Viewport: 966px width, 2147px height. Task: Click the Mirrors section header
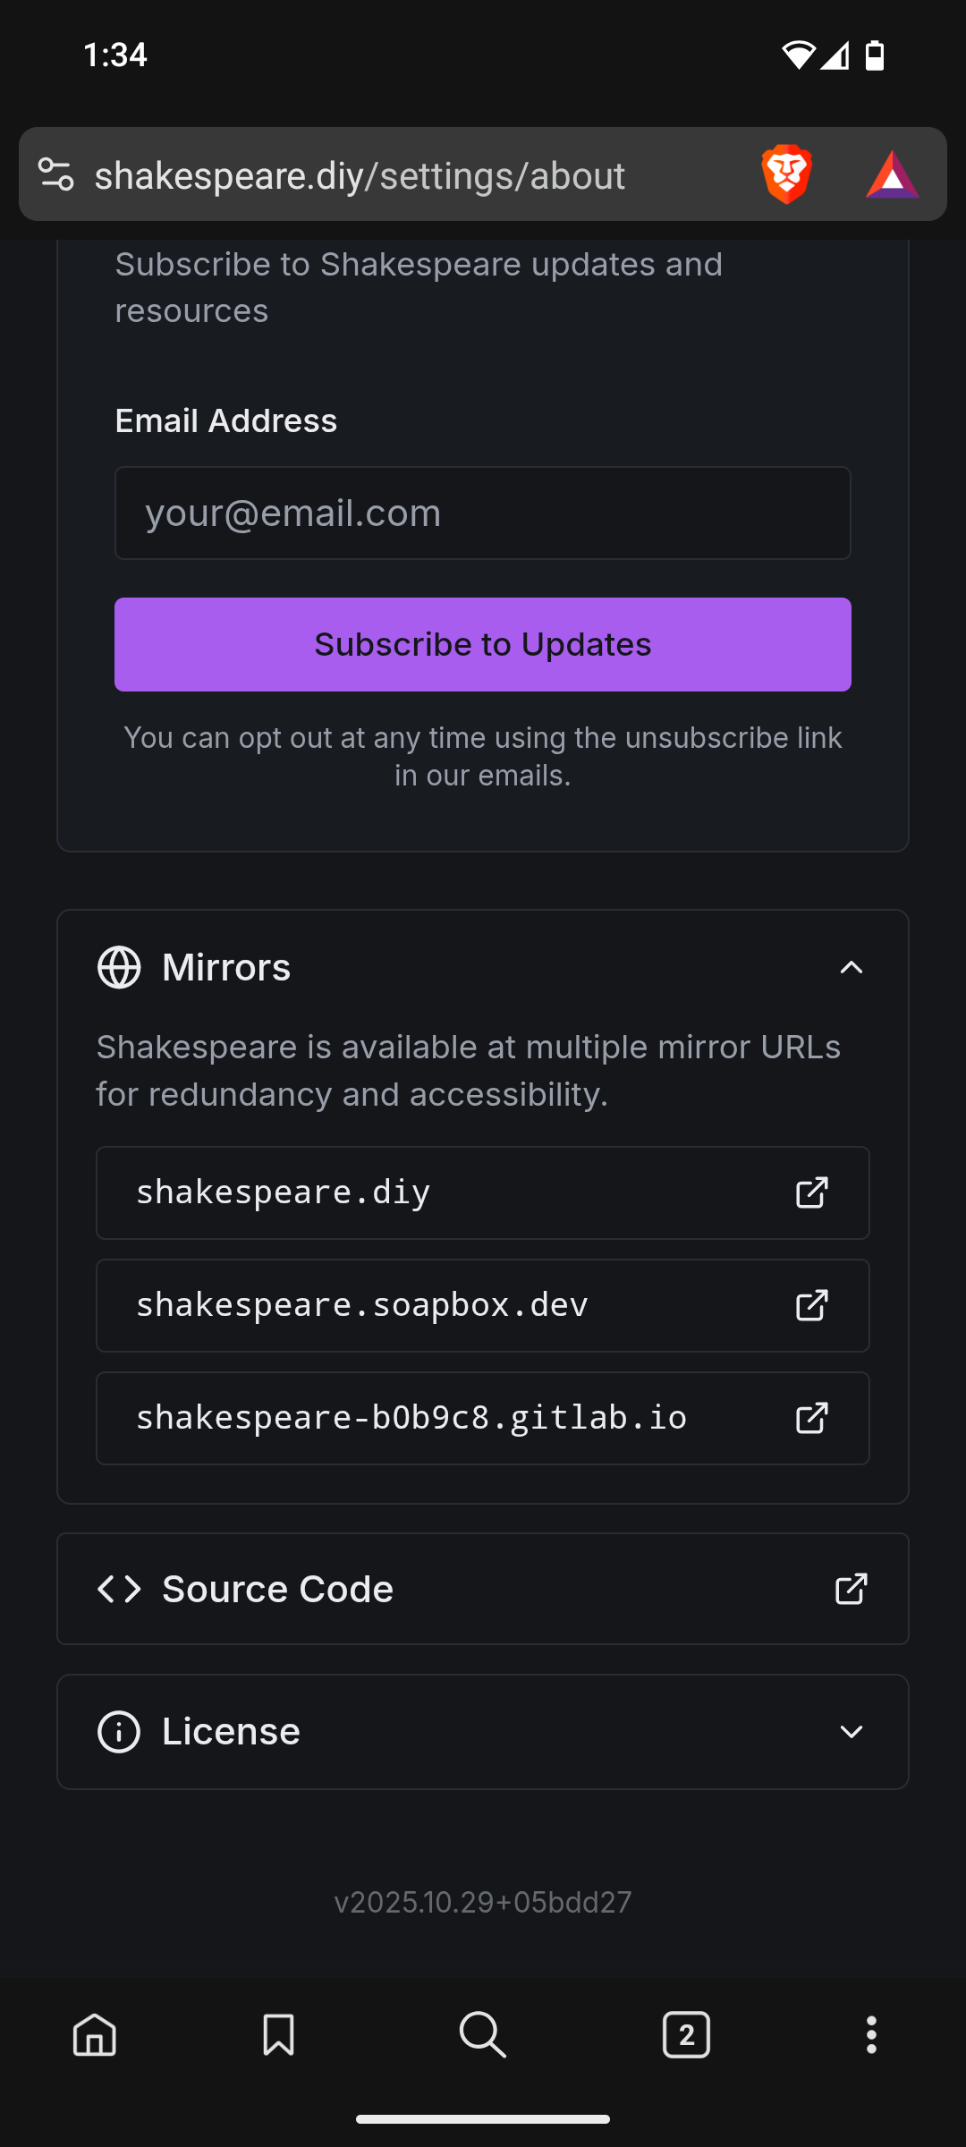pos(227,968)
